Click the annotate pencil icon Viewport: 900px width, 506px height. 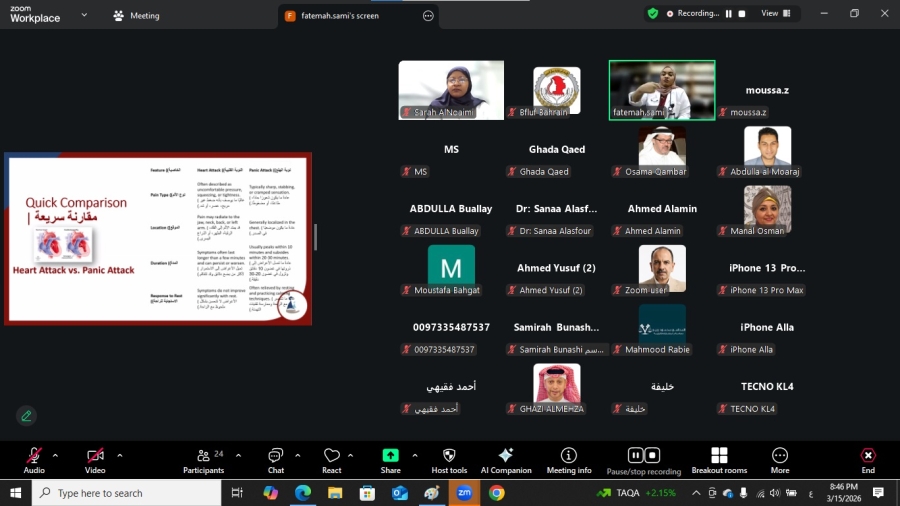pos(26,415)
